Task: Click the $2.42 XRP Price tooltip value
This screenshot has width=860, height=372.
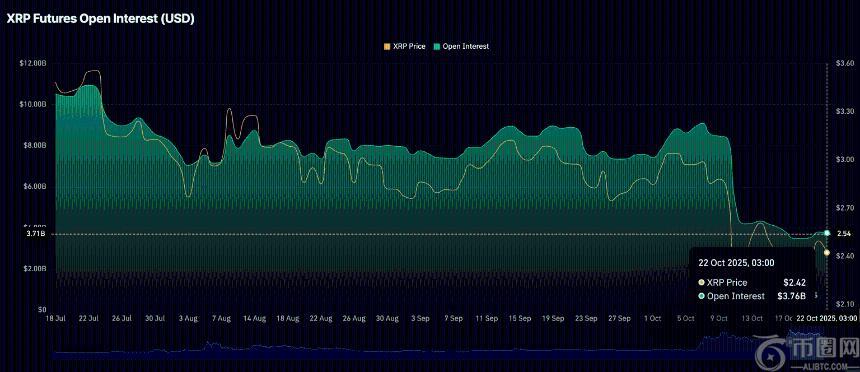Action: click(x=794, y=283)
